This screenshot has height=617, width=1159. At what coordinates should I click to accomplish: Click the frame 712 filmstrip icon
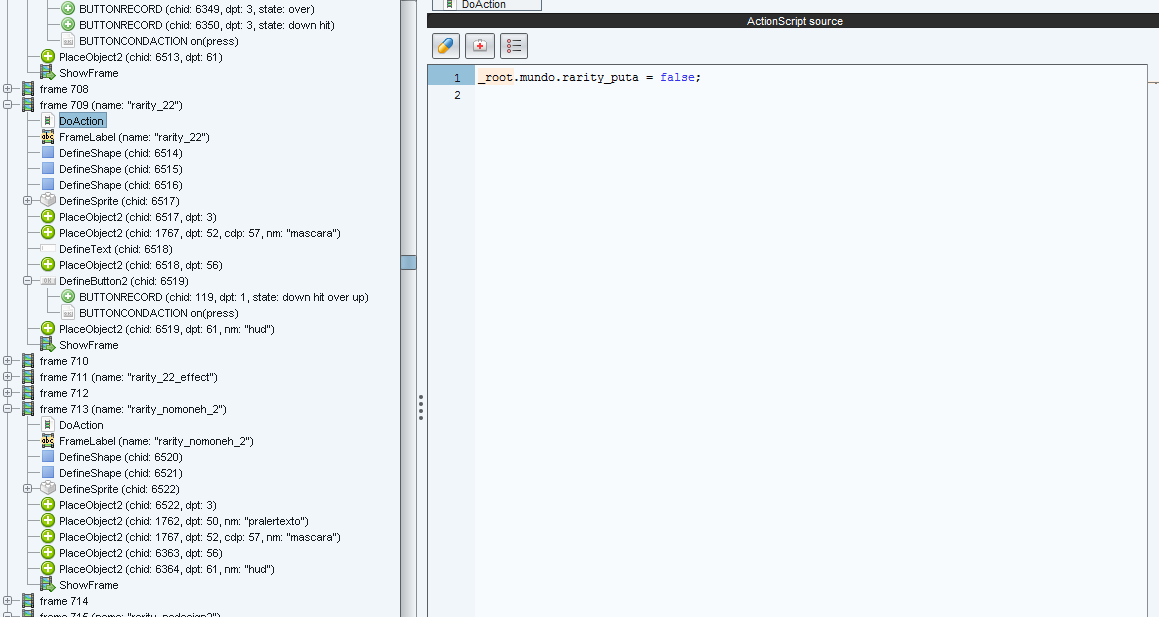[28, 392]
